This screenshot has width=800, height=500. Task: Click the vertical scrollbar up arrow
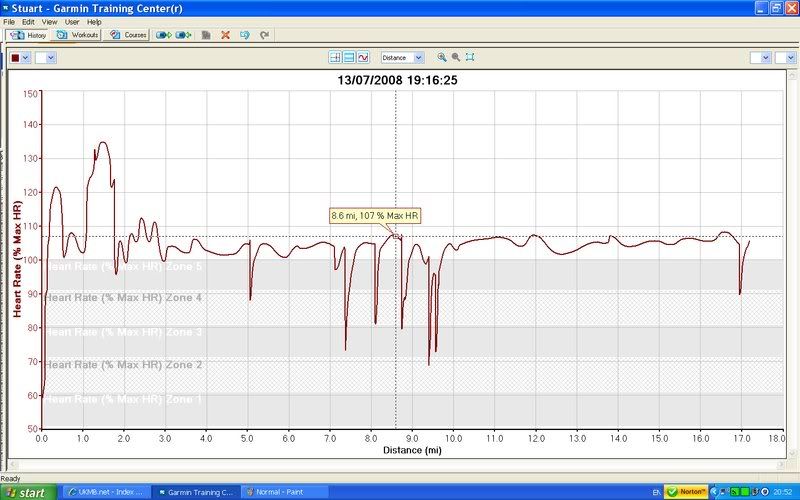[x=792, y=75]
